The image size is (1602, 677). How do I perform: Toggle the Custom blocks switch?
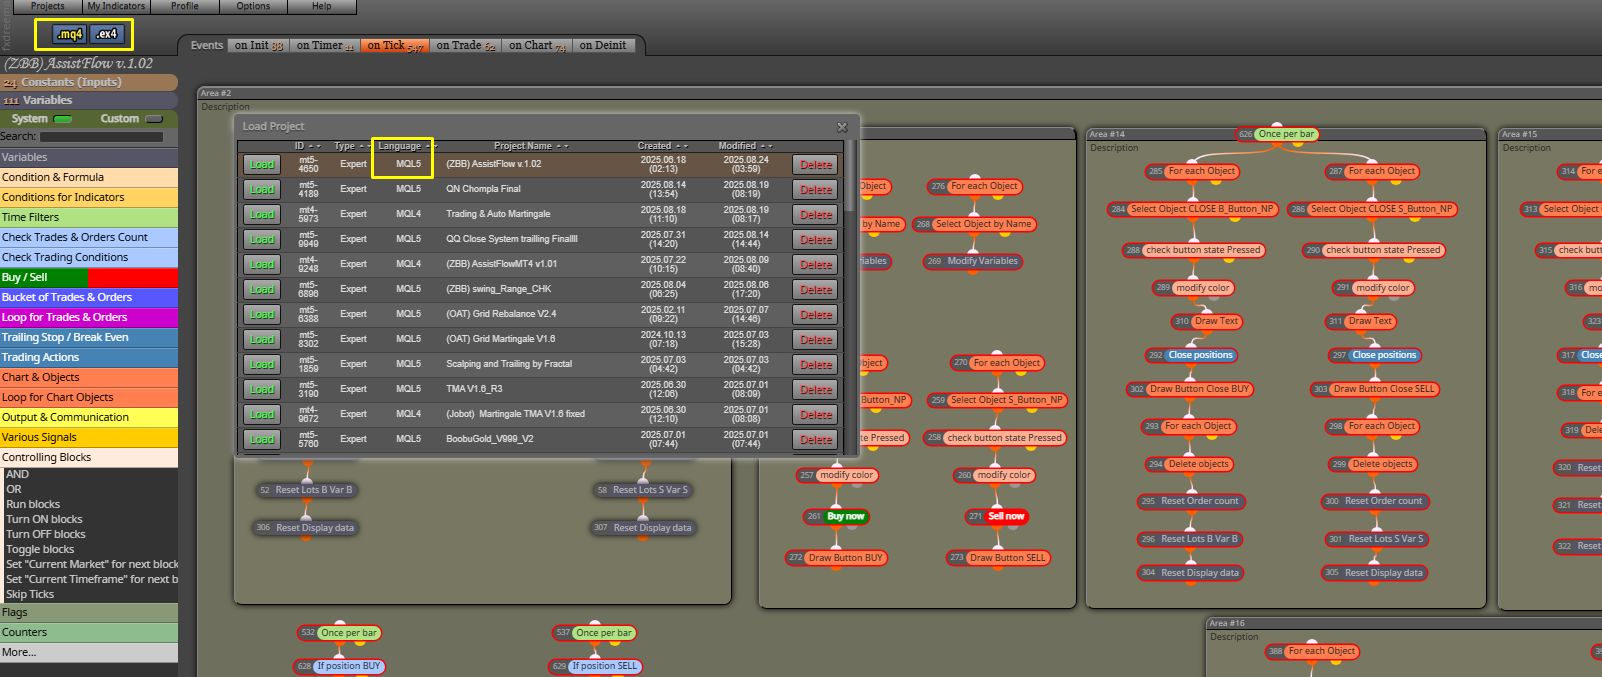point(154,119)
